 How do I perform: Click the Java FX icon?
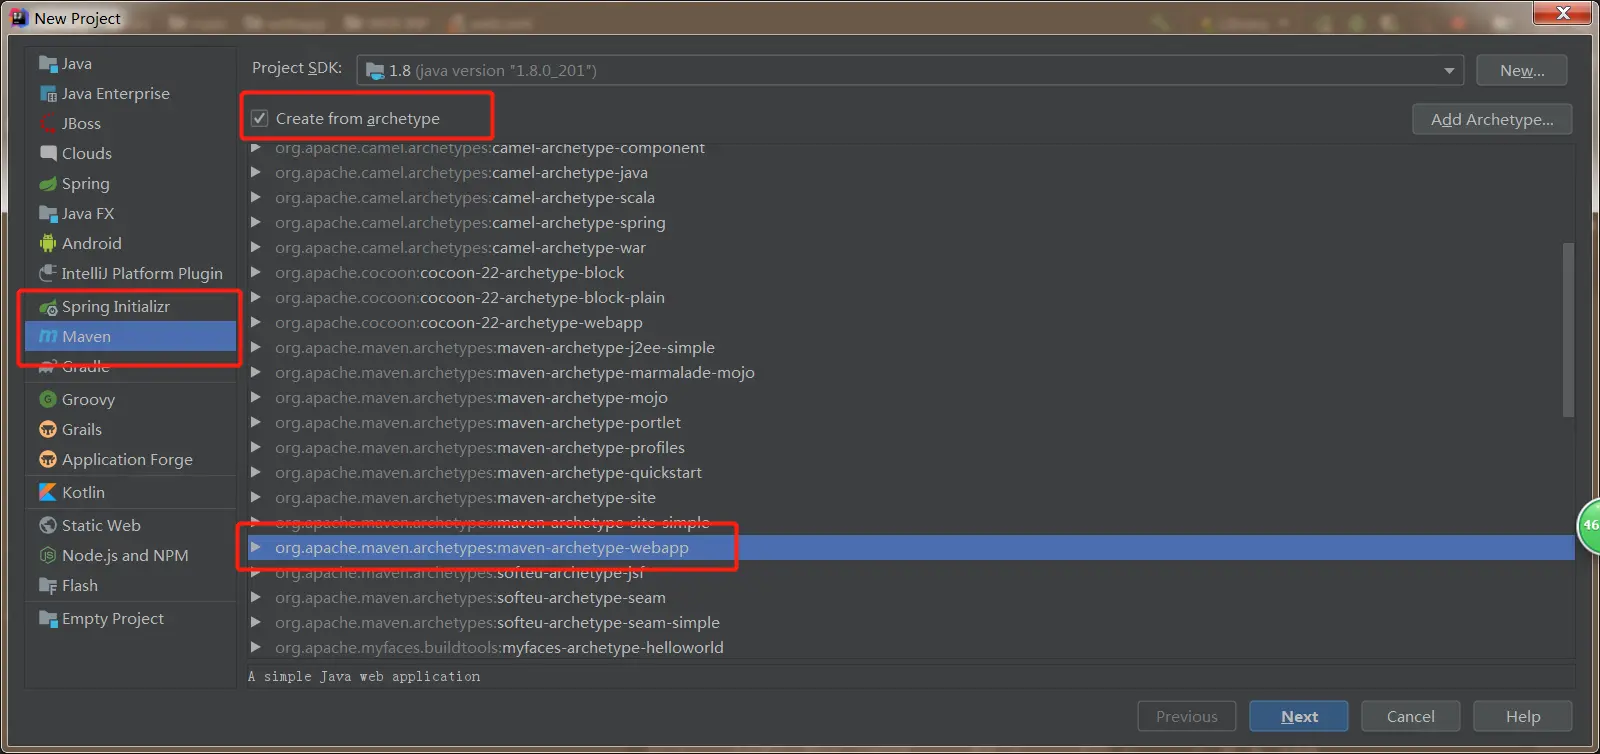[x=48, y=214]
